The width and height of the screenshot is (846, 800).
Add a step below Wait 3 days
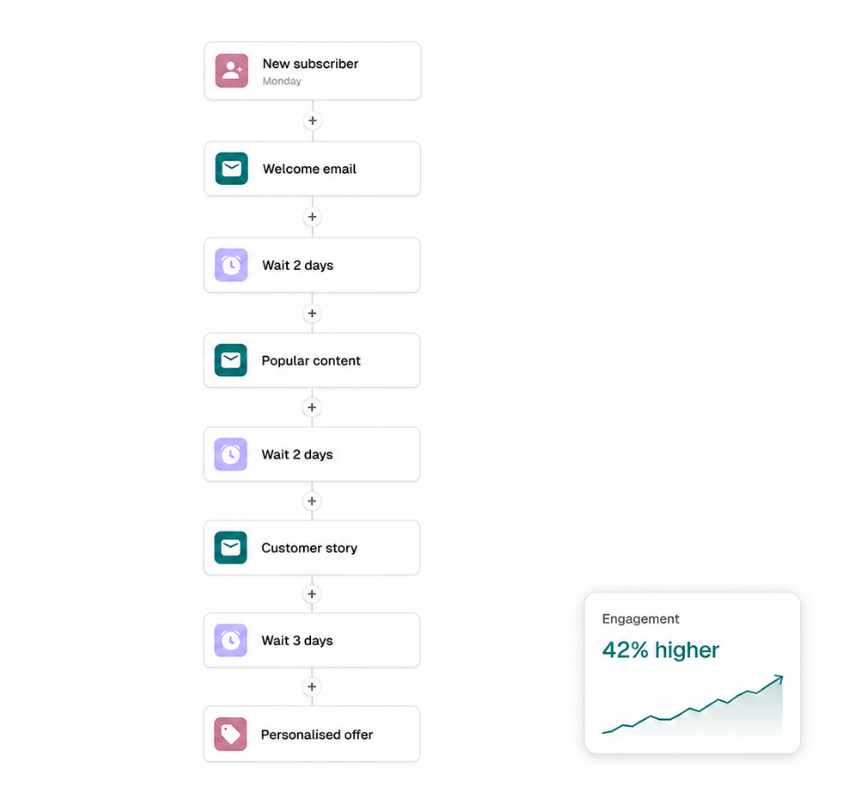(x=311, y=687)
